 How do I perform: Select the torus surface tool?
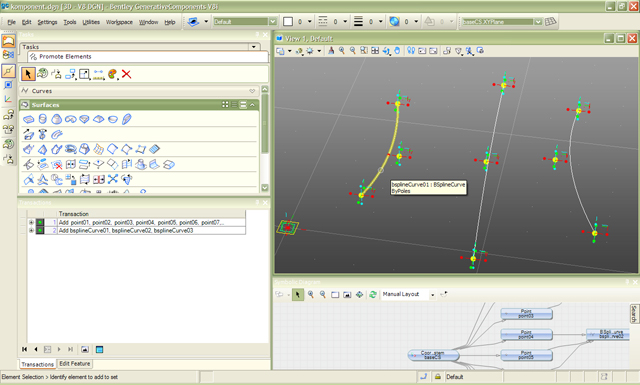coord(71,119)
